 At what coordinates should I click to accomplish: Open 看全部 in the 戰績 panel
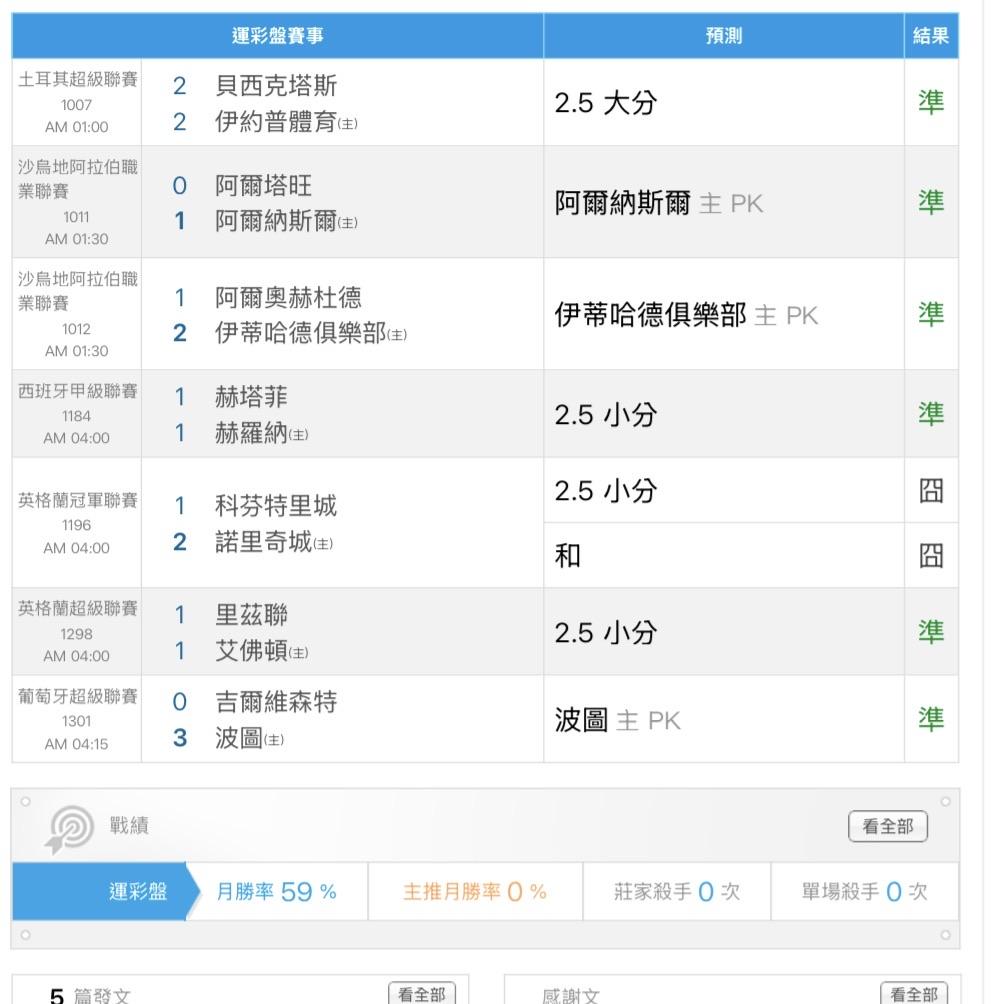[887, 827]
